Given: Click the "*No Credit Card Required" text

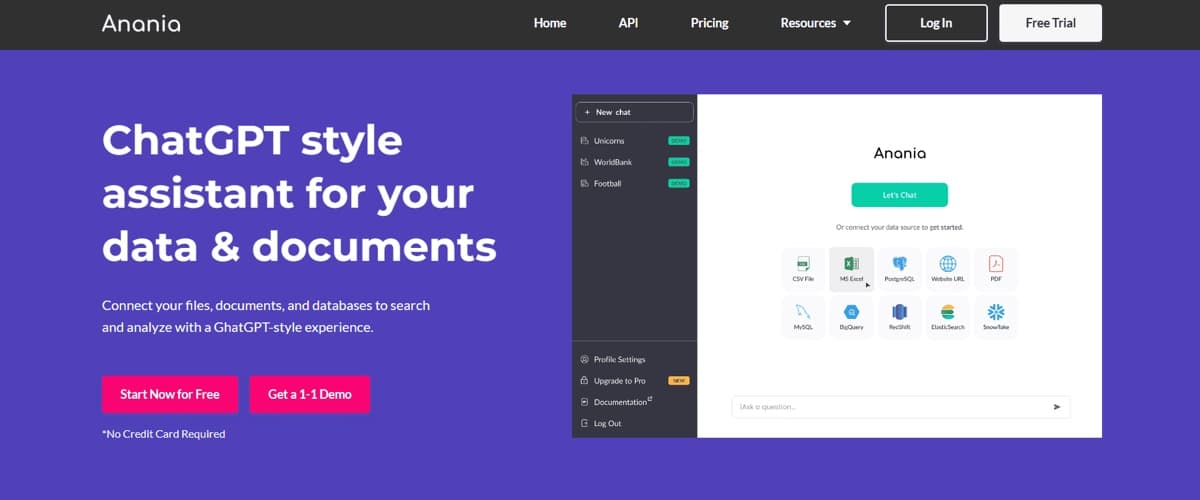Looking at the screenshot, I should (164, 434).
